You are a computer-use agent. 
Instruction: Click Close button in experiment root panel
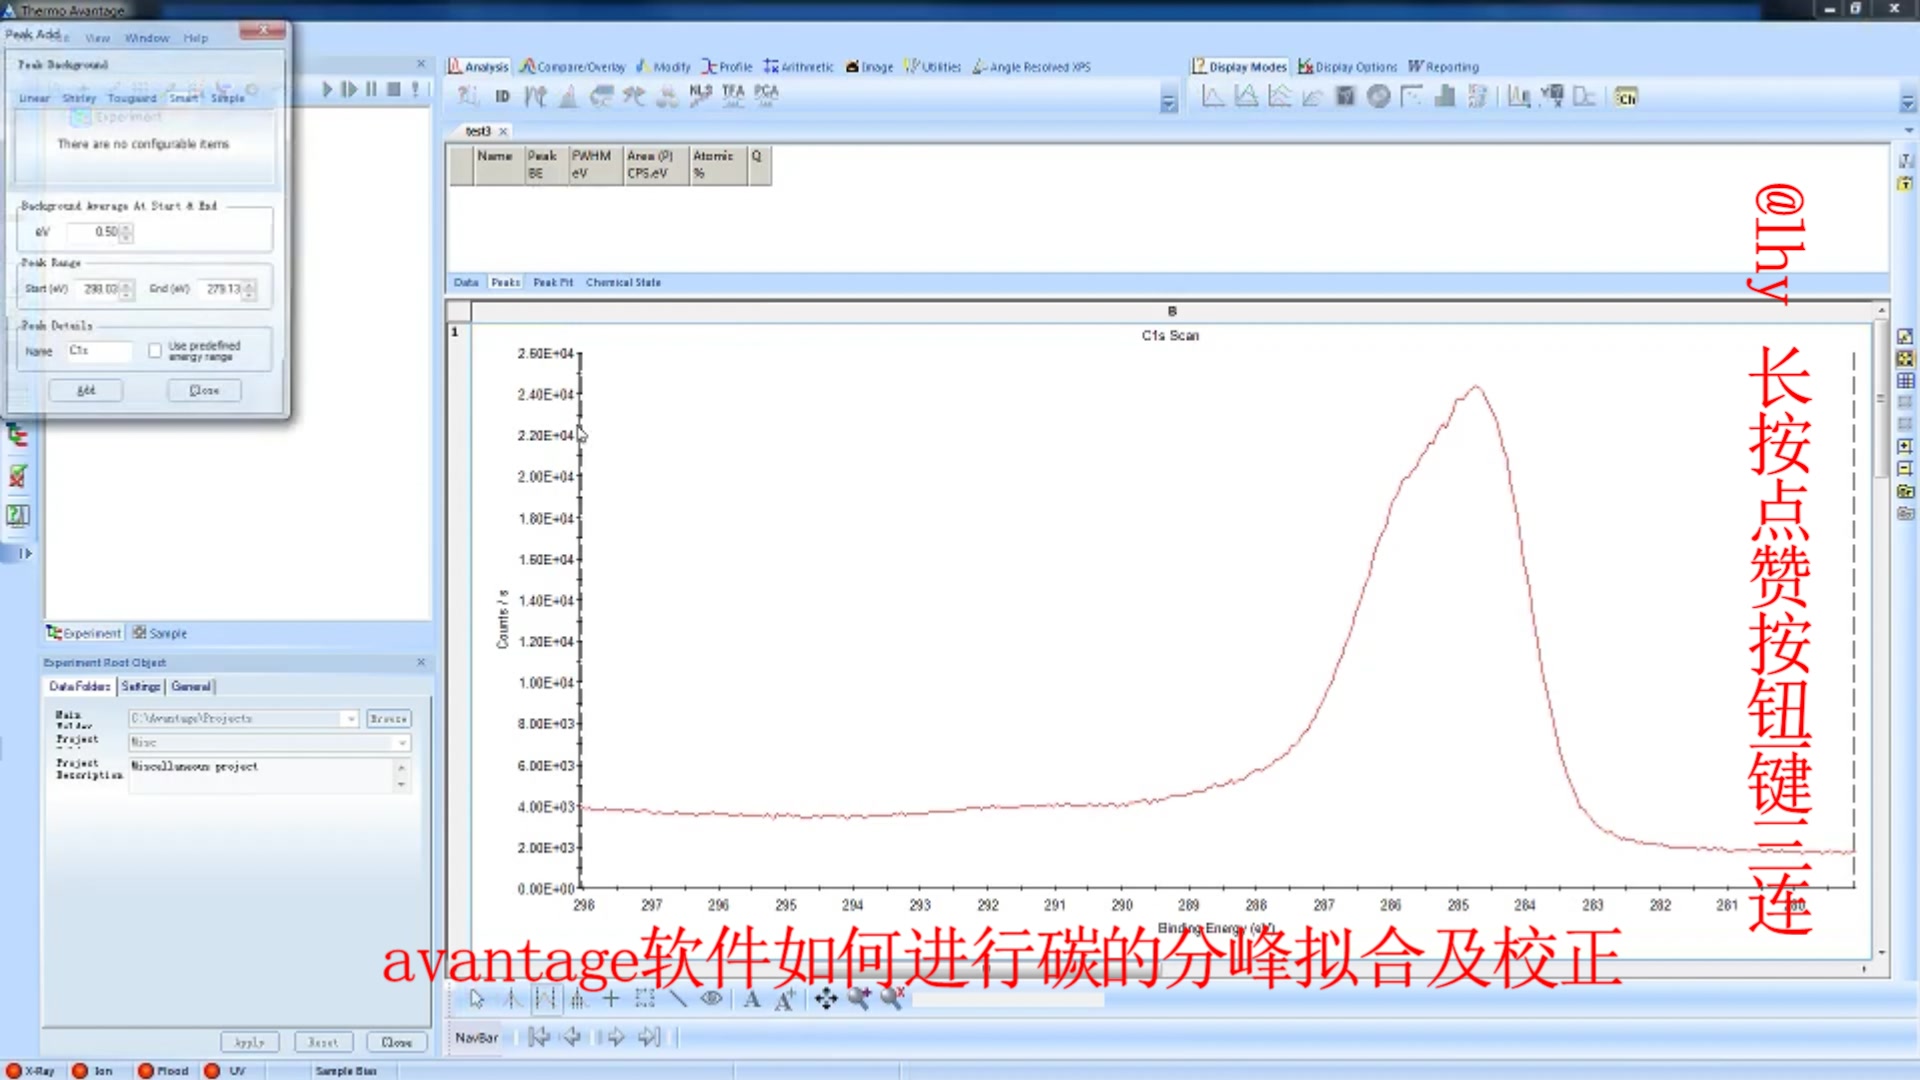click(x=396, y=1042)
